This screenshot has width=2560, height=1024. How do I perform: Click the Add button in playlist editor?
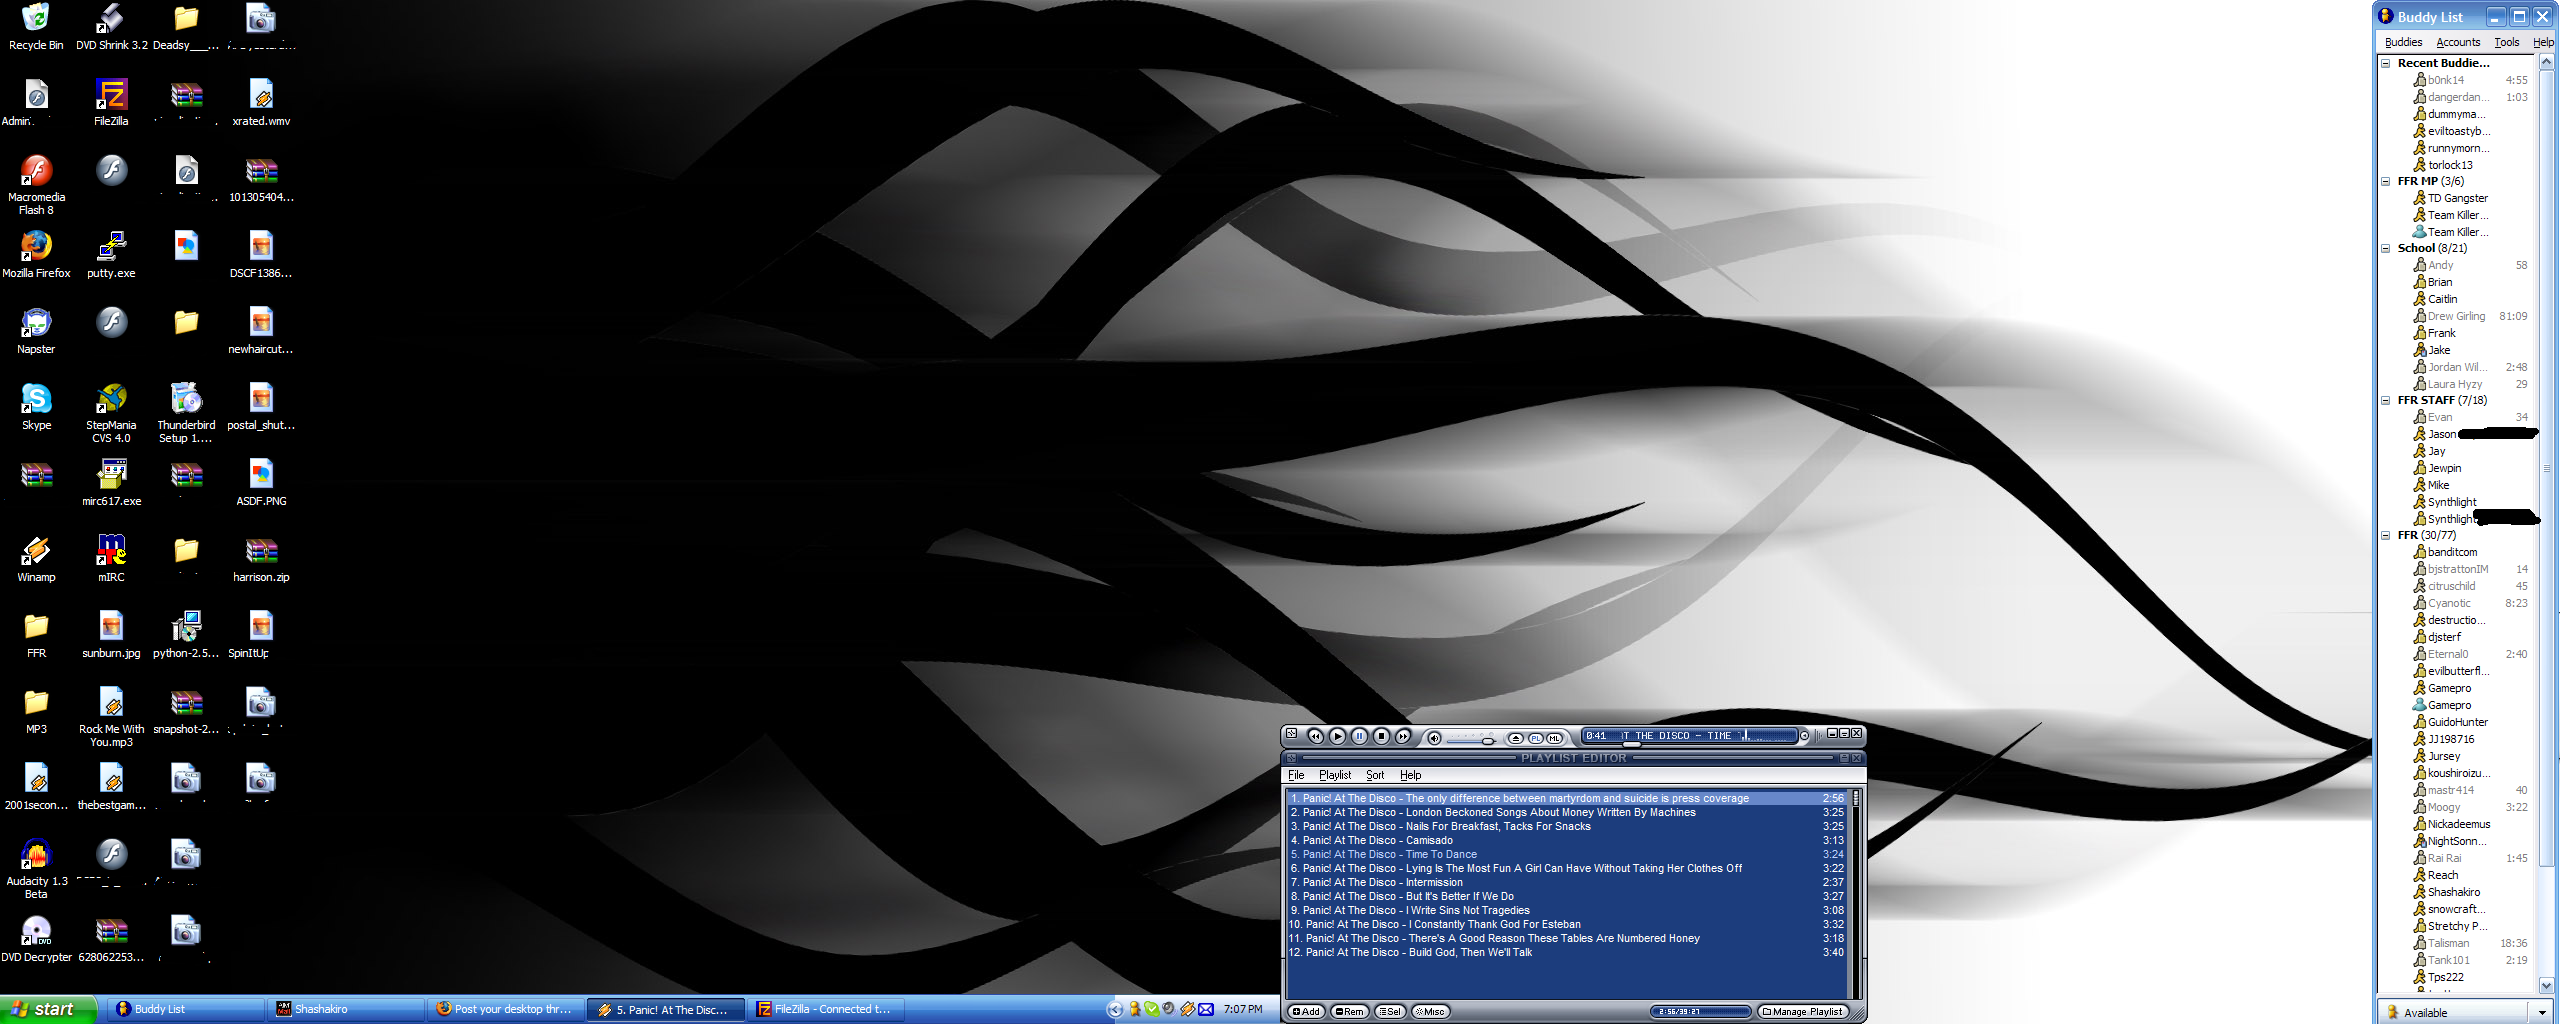tap(1306, 1012)
